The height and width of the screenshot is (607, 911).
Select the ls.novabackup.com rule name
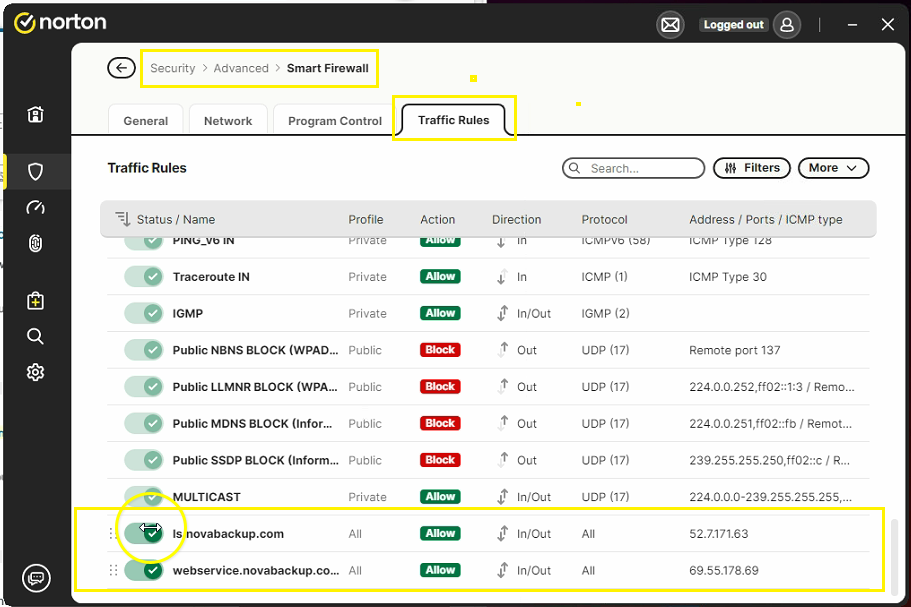[228, 533]
